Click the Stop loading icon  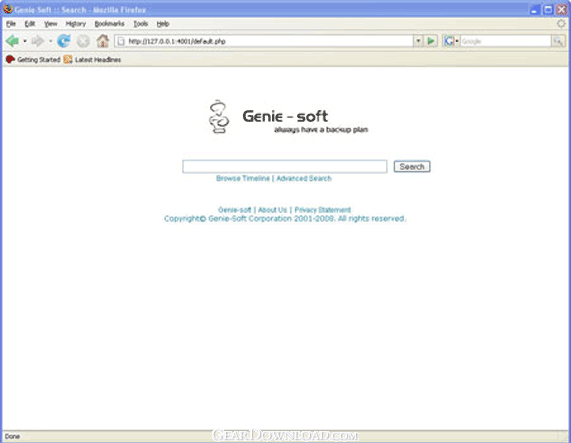pos(83,41)
